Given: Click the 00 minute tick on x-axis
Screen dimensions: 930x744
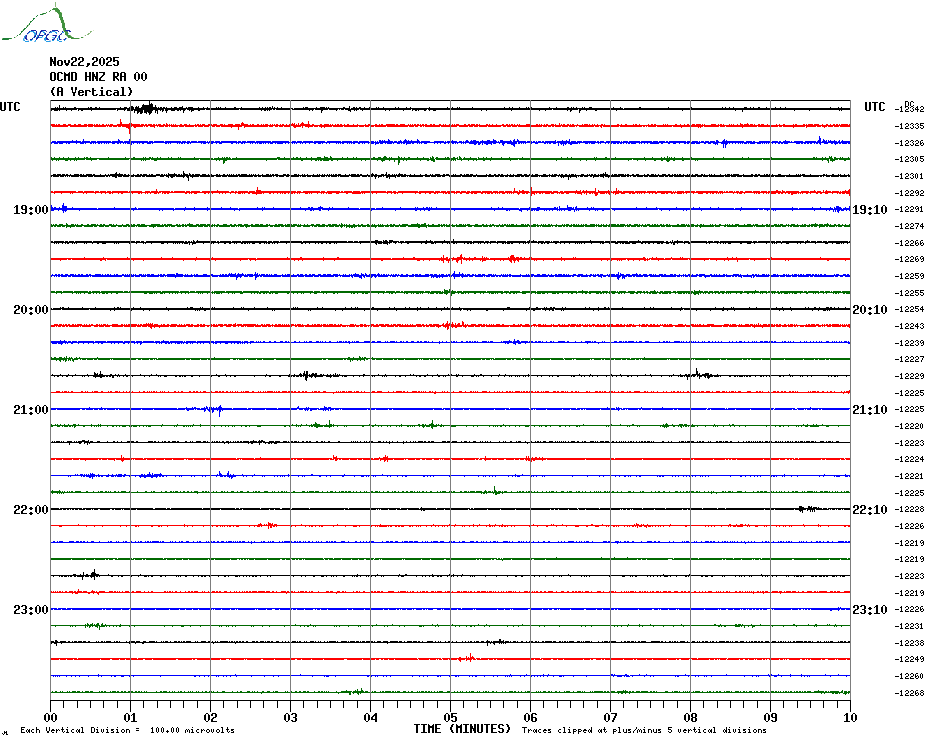Looking at the screenshot, I should (x=51, y=716).
